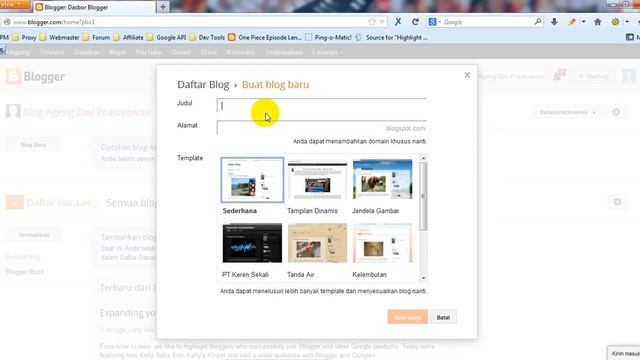Image resolution: width=640 pixels, height=360 pixels.
Task: Click Drive in Google bar
Action: point(208,52)
